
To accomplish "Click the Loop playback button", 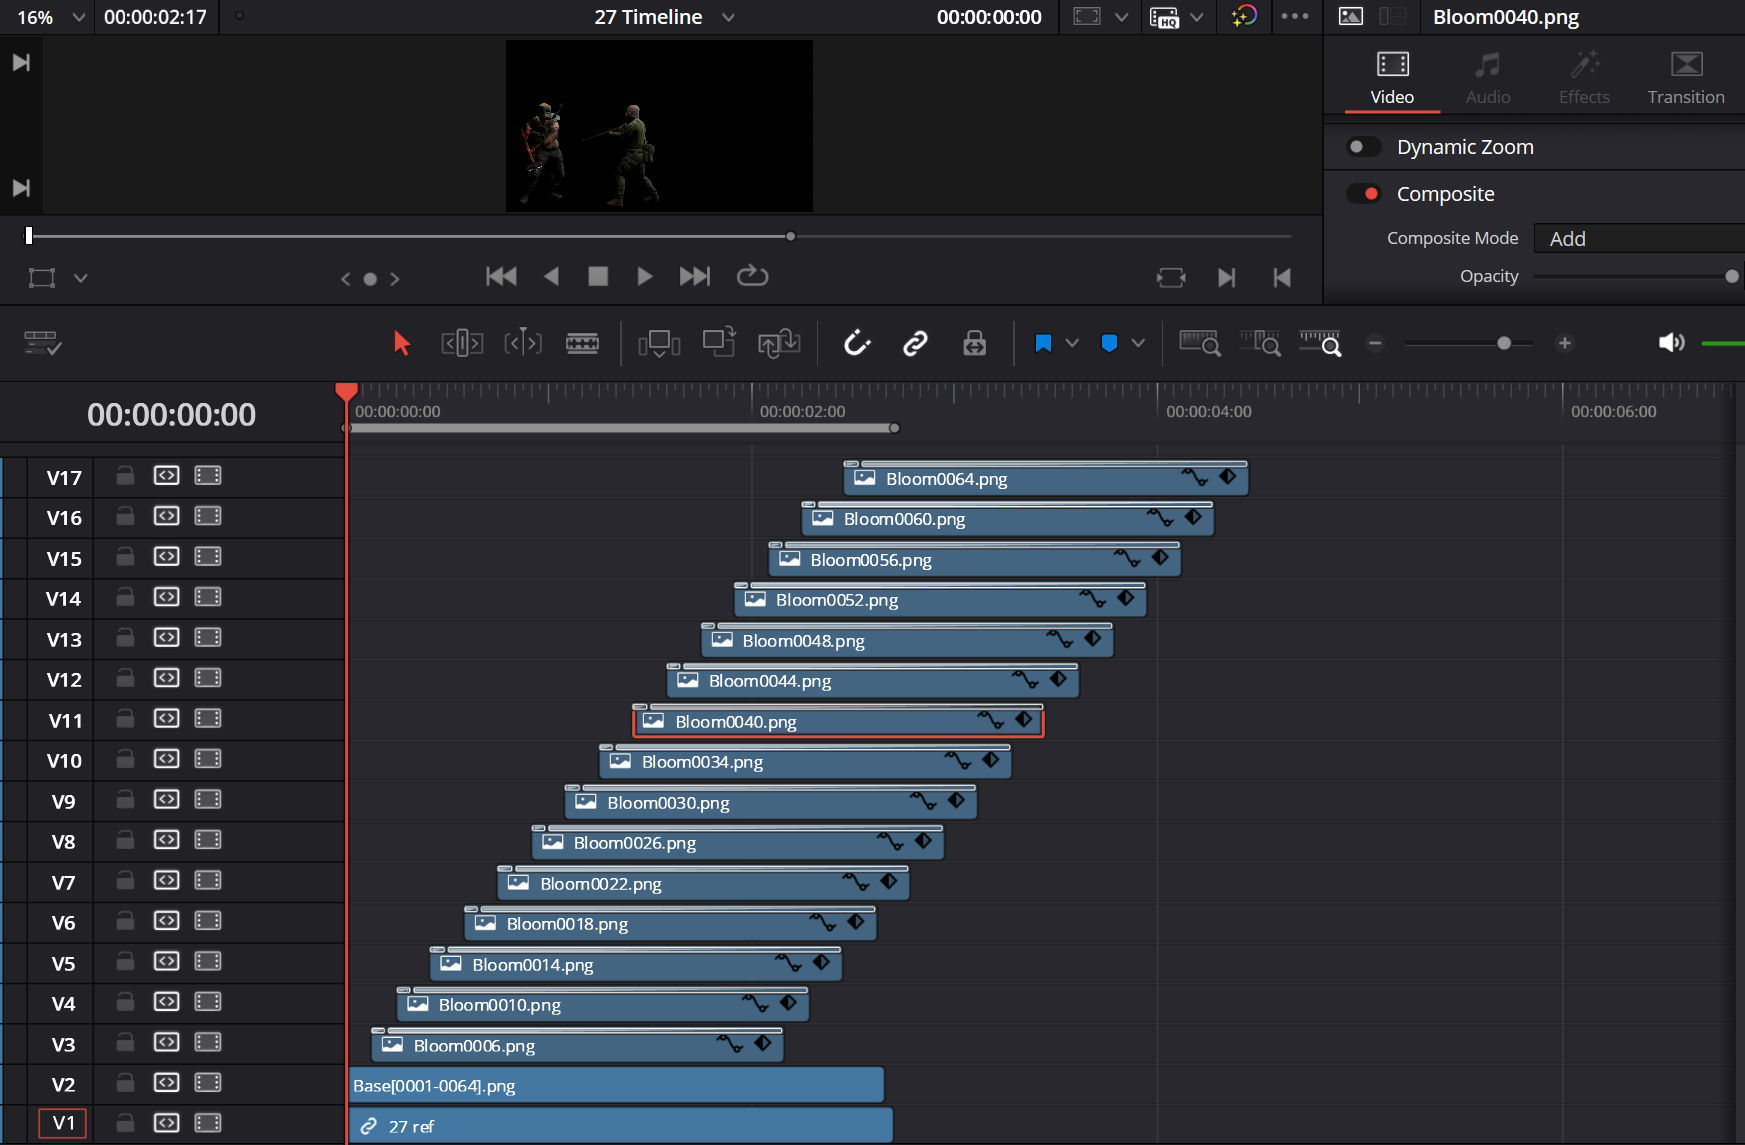I will coord(752,277).
